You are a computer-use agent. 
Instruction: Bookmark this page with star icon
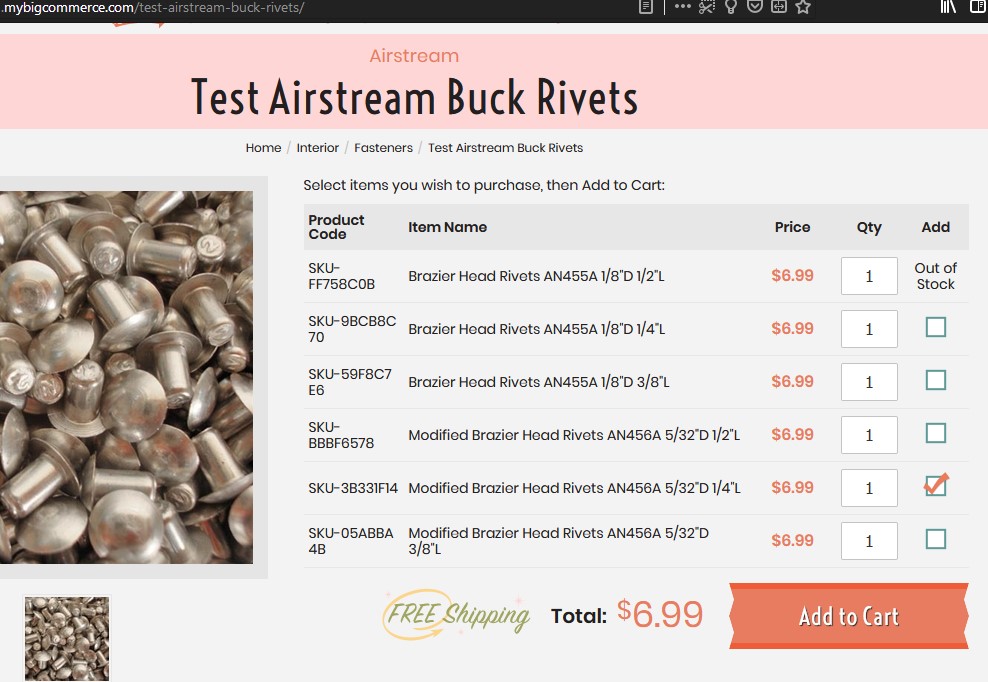803,7
